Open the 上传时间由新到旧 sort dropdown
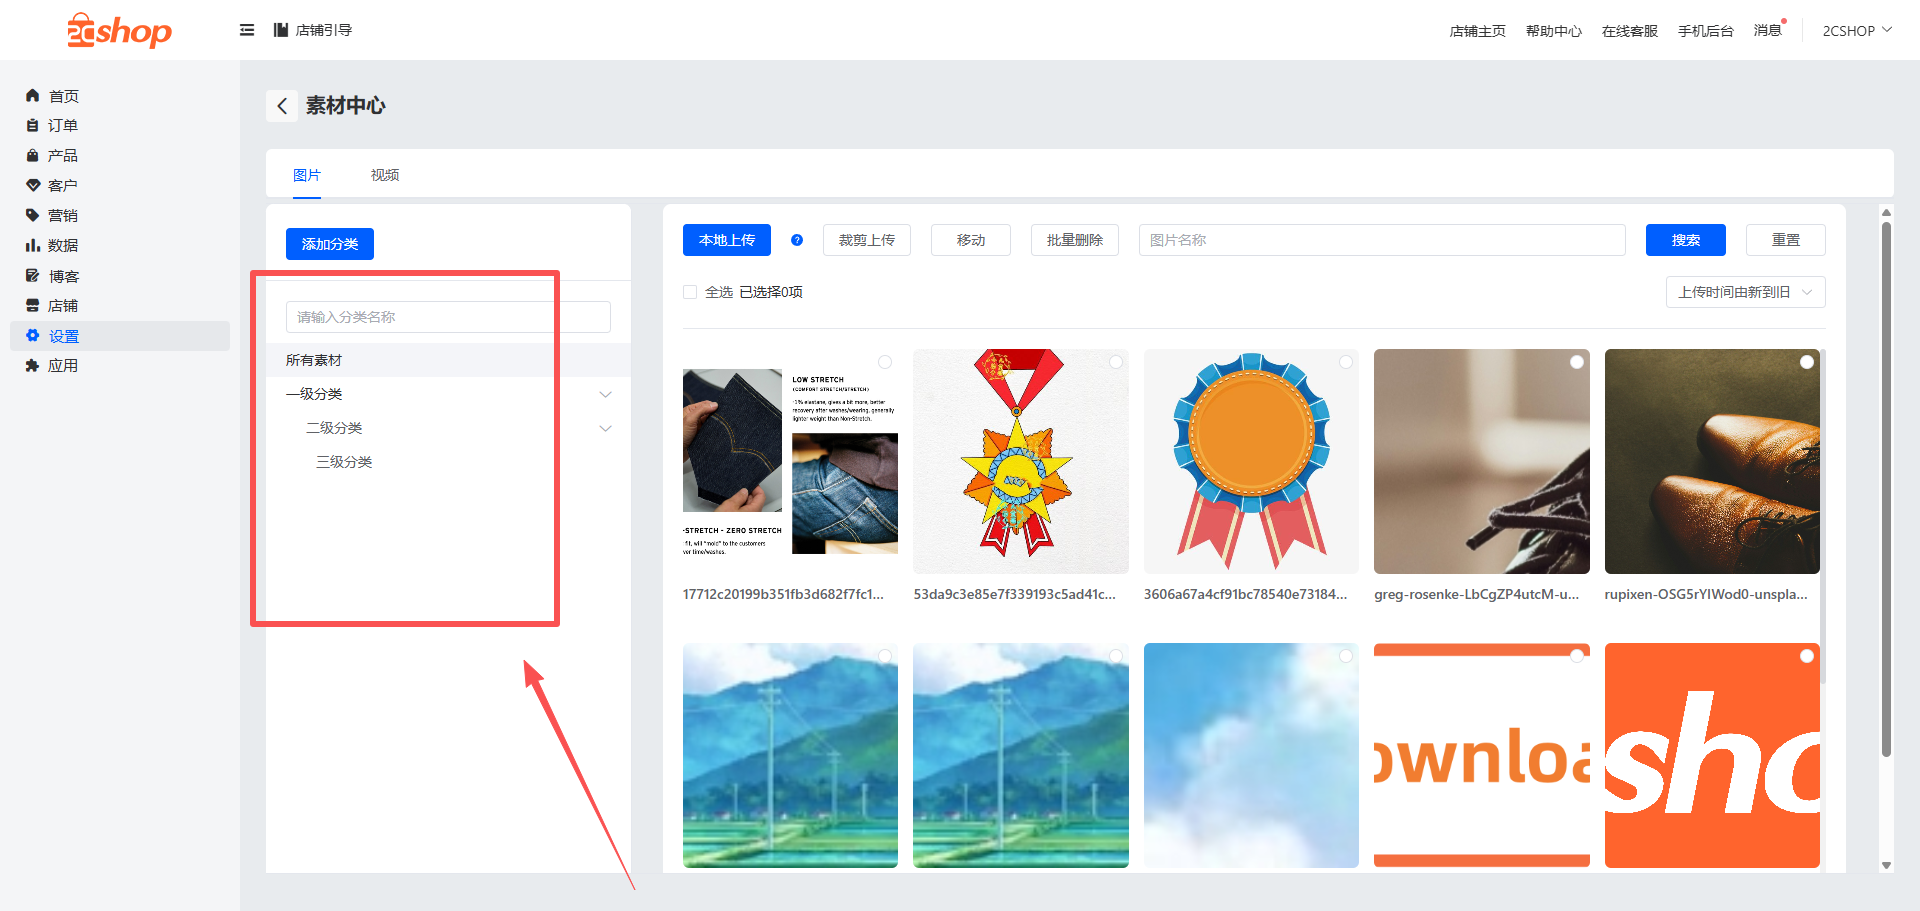 pos(1745,292)
